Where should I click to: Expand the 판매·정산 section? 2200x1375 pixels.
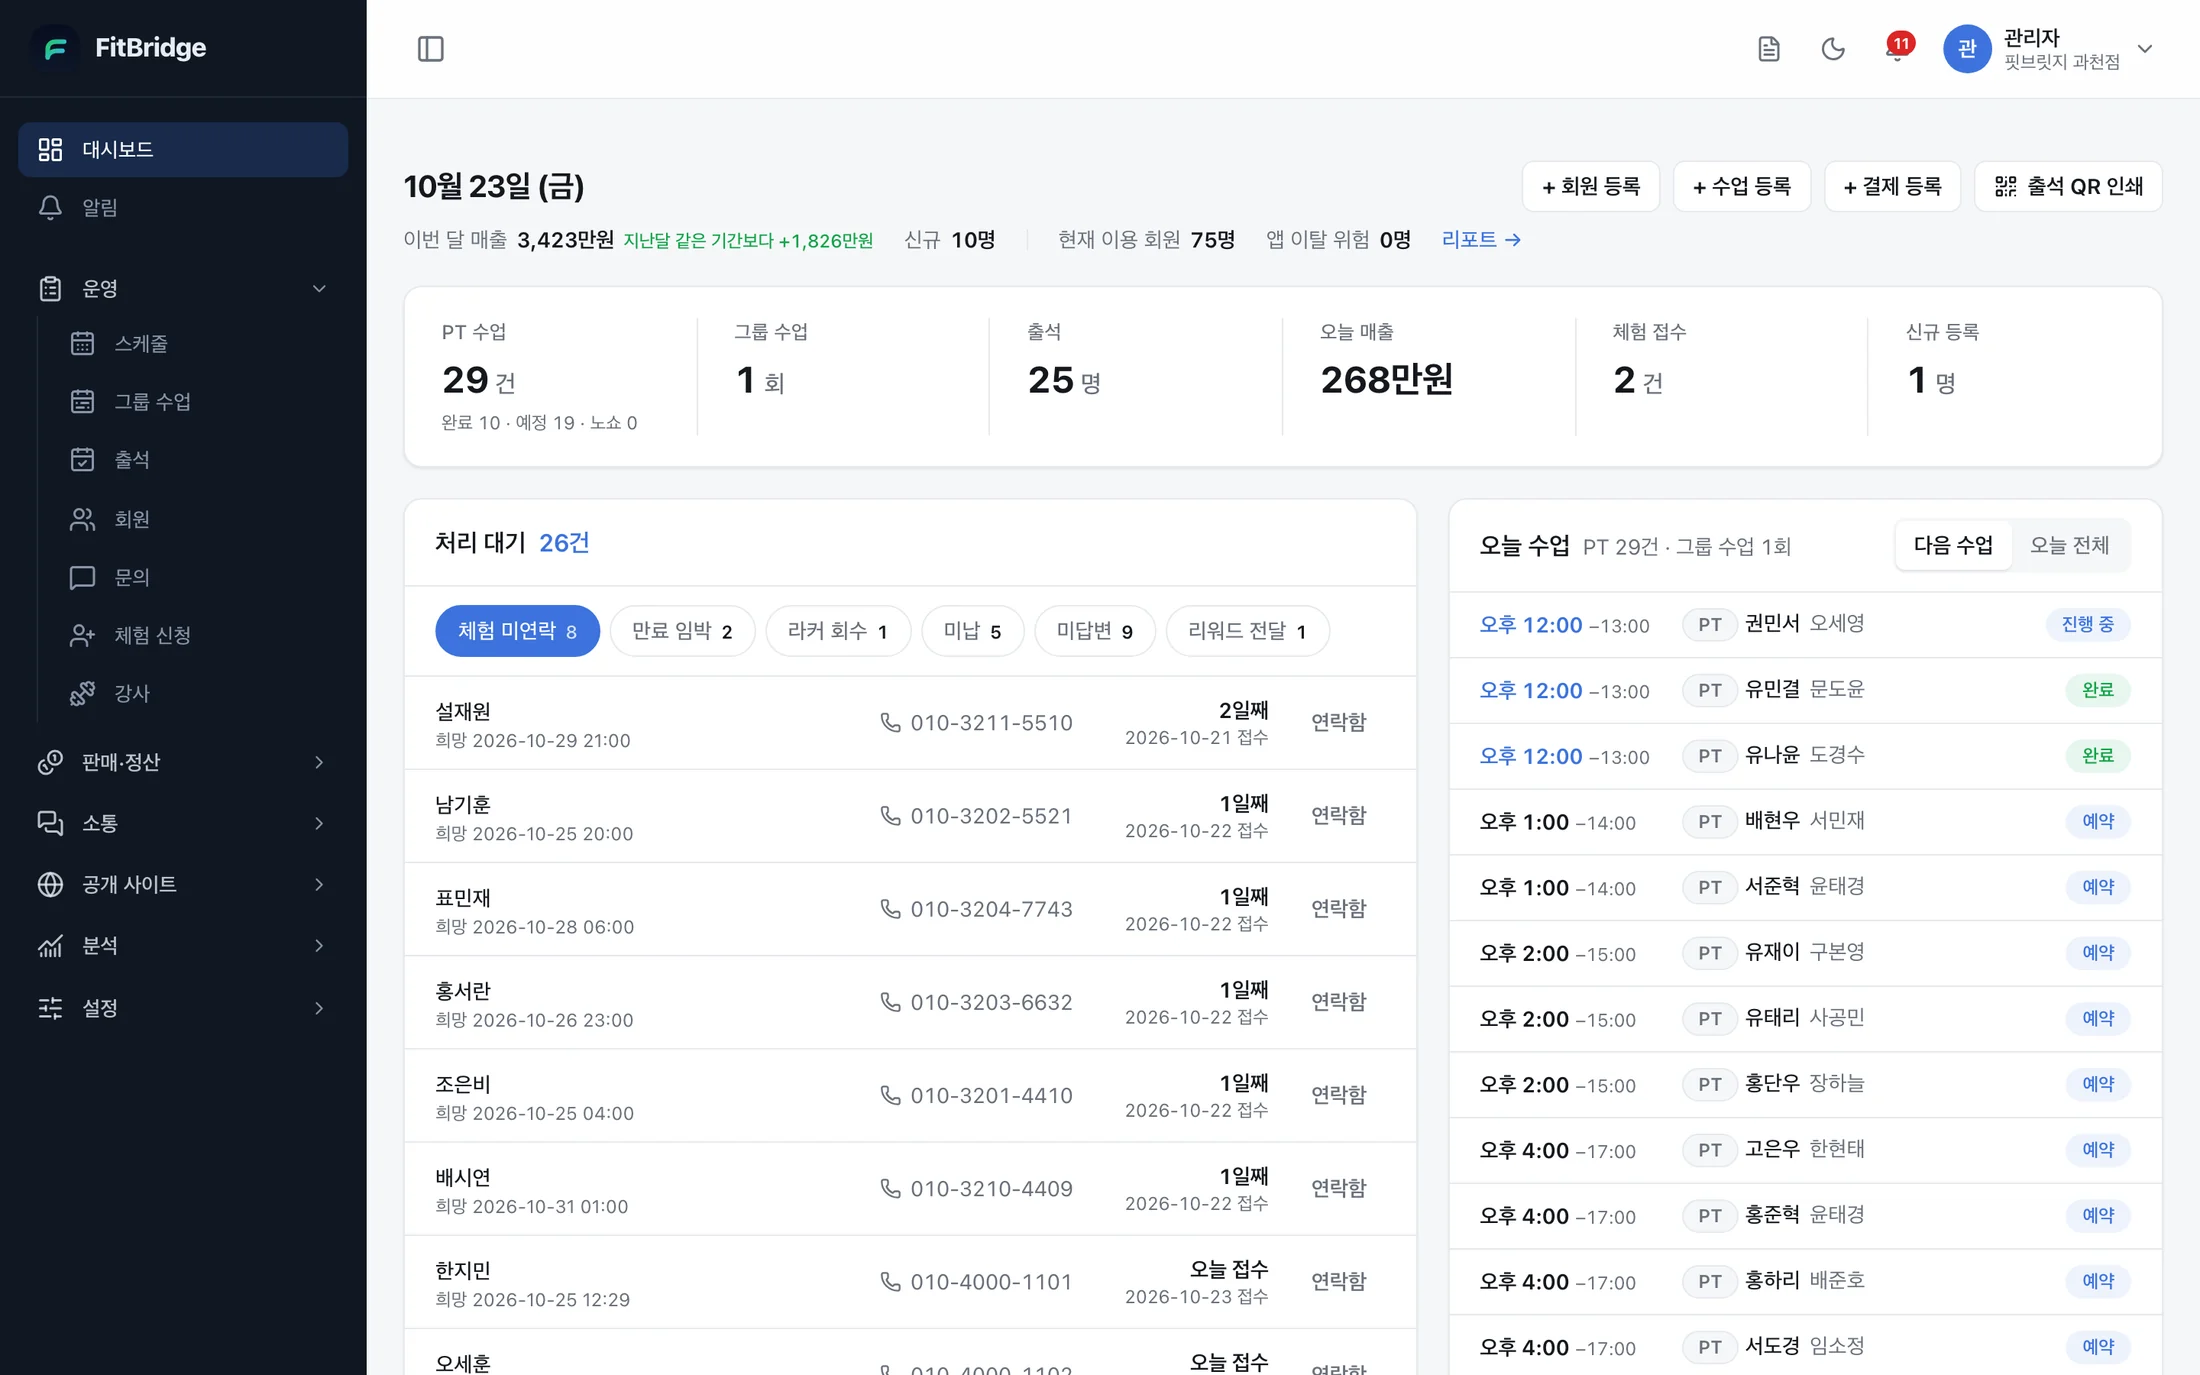[x=183, y=762]
